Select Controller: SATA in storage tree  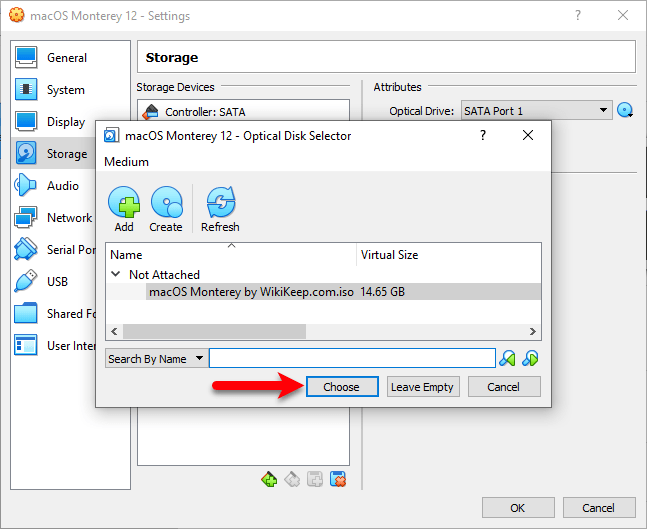point(243,111)
